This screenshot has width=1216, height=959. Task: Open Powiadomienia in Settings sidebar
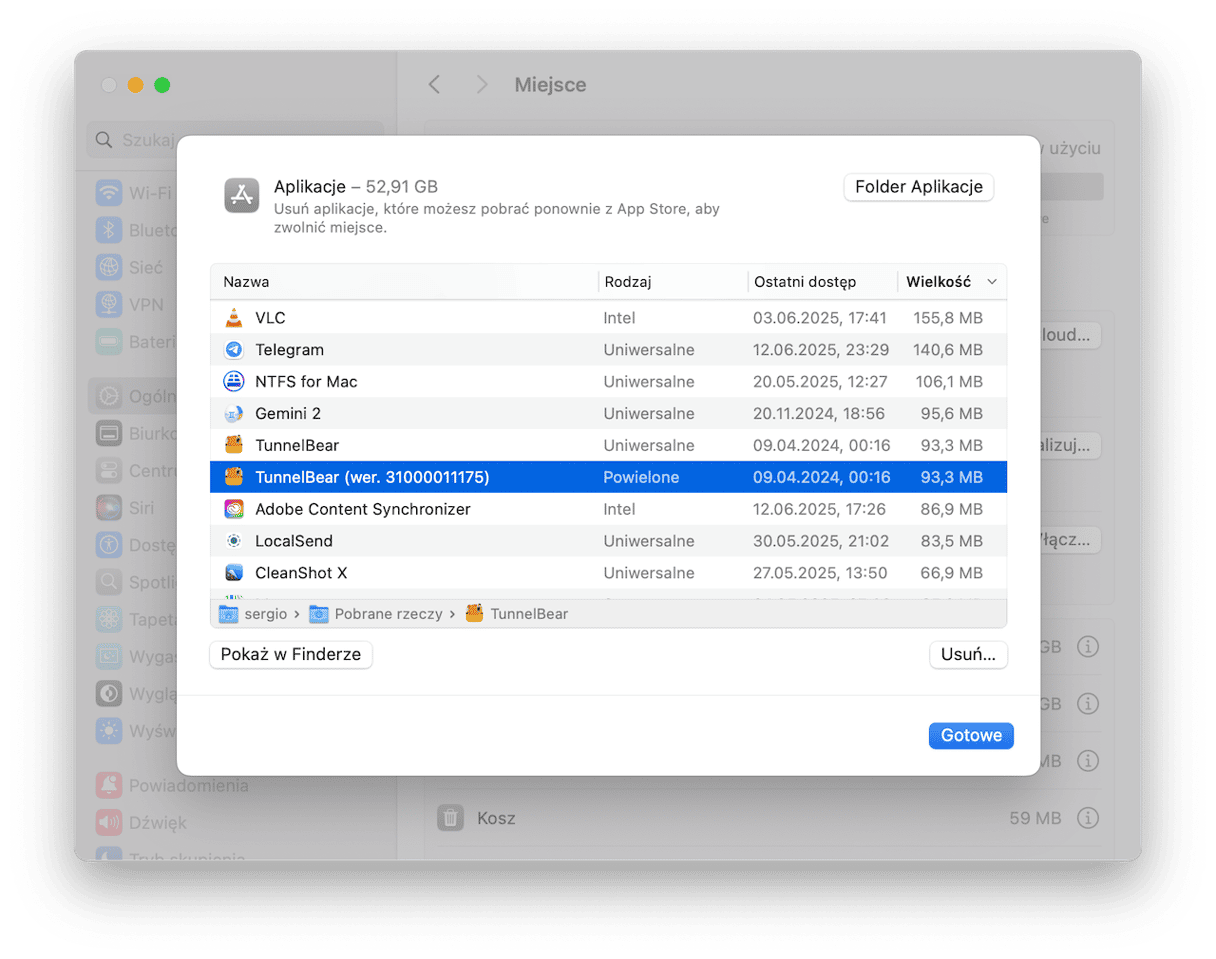pyautogui.click(x=188, y=785)
